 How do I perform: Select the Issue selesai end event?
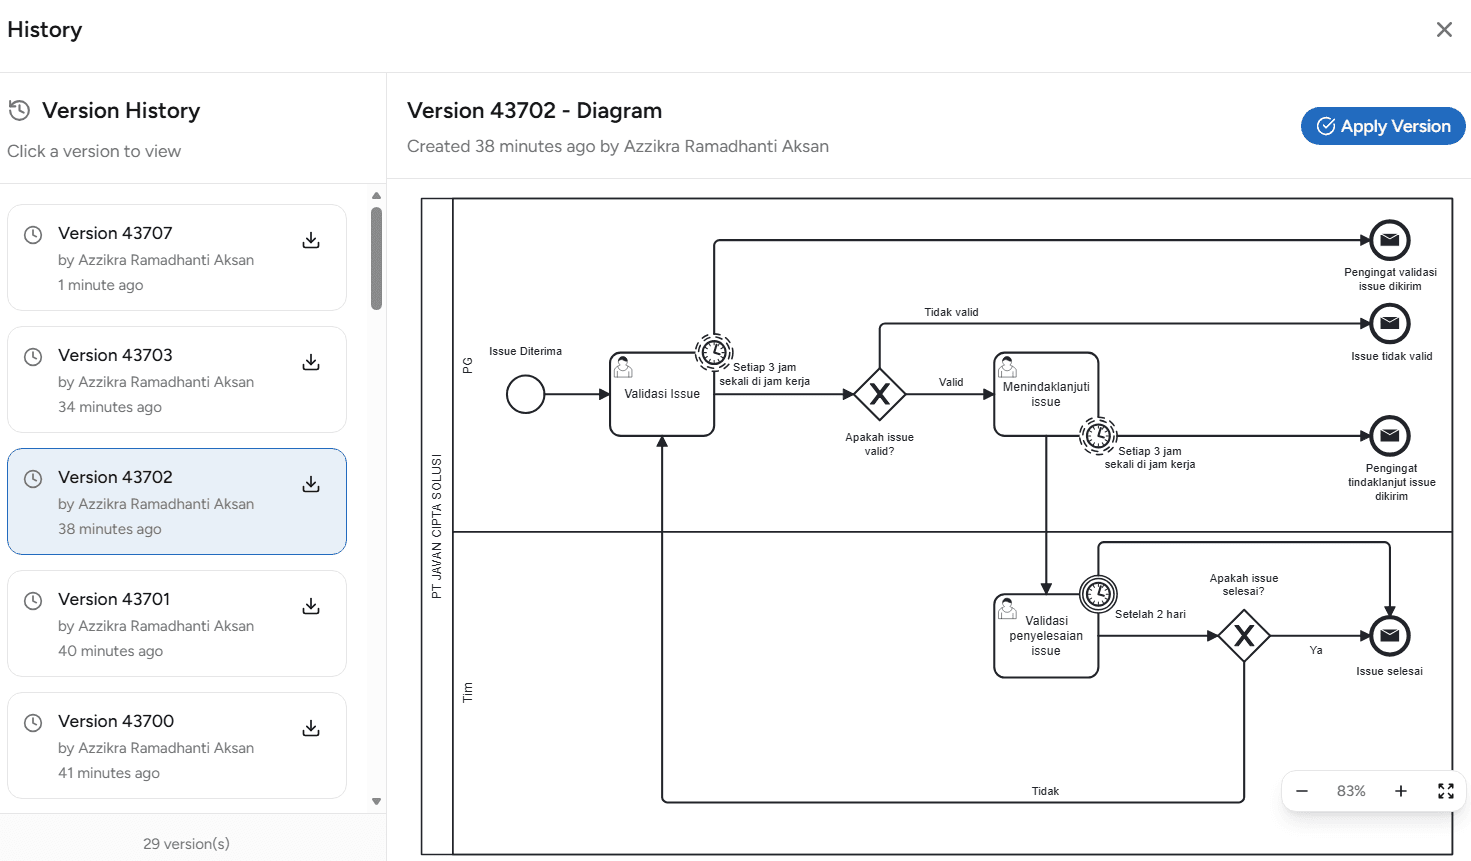1390,636
